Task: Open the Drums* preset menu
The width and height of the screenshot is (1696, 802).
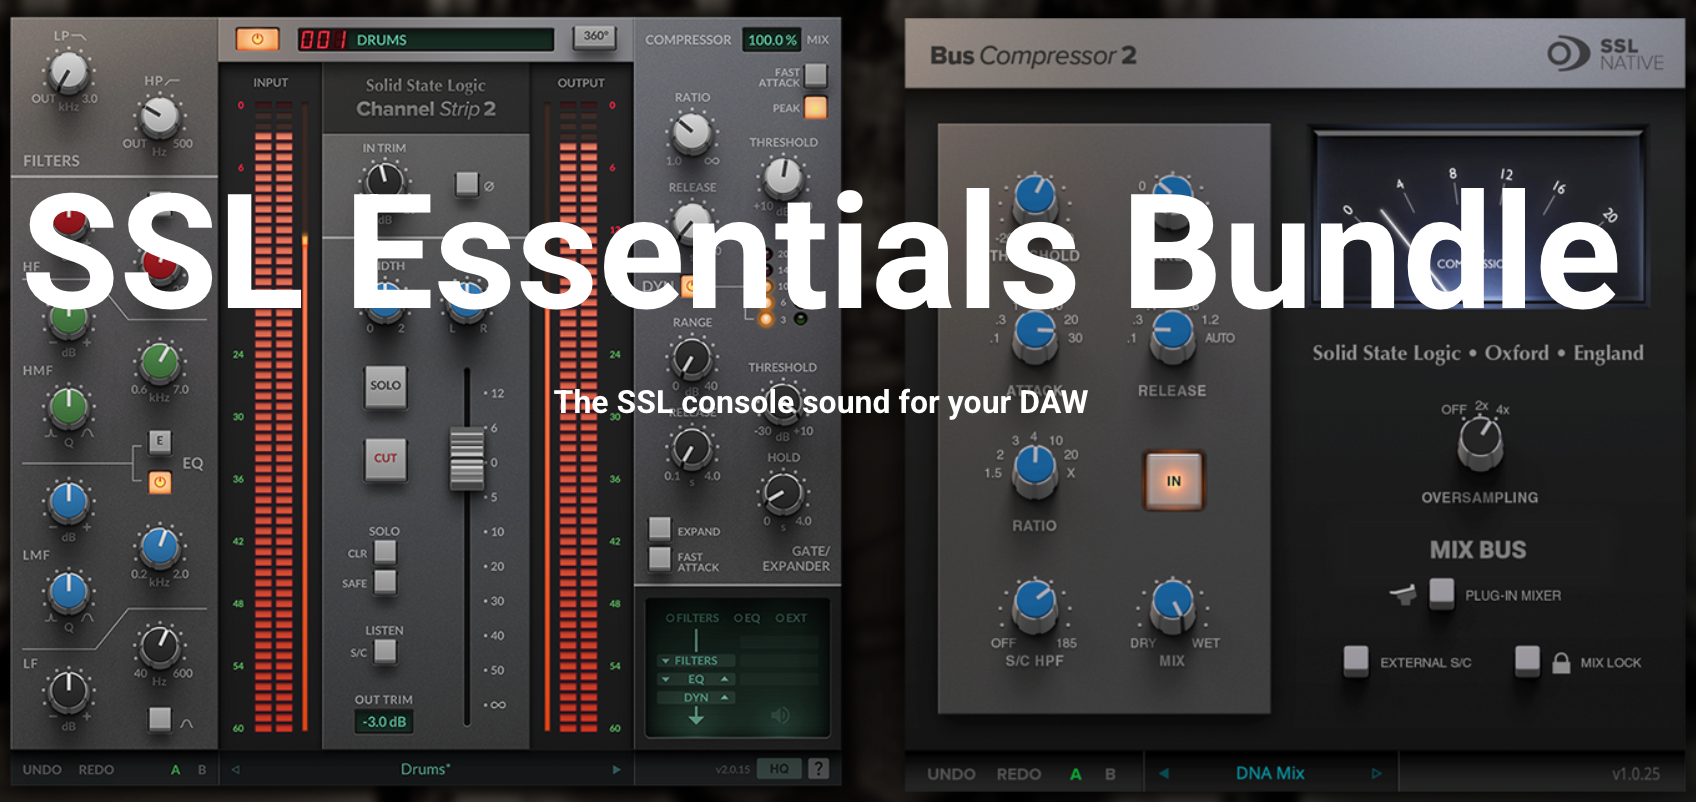Action: coord(426,769)
